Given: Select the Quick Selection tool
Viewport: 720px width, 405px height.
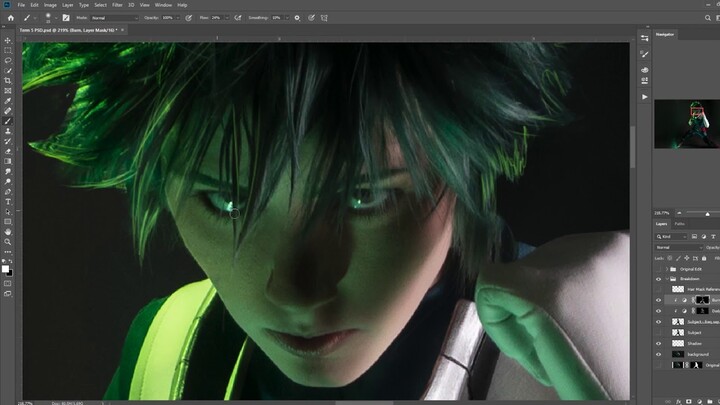Looking at the screenshot, I should click(x=8, y=71).
